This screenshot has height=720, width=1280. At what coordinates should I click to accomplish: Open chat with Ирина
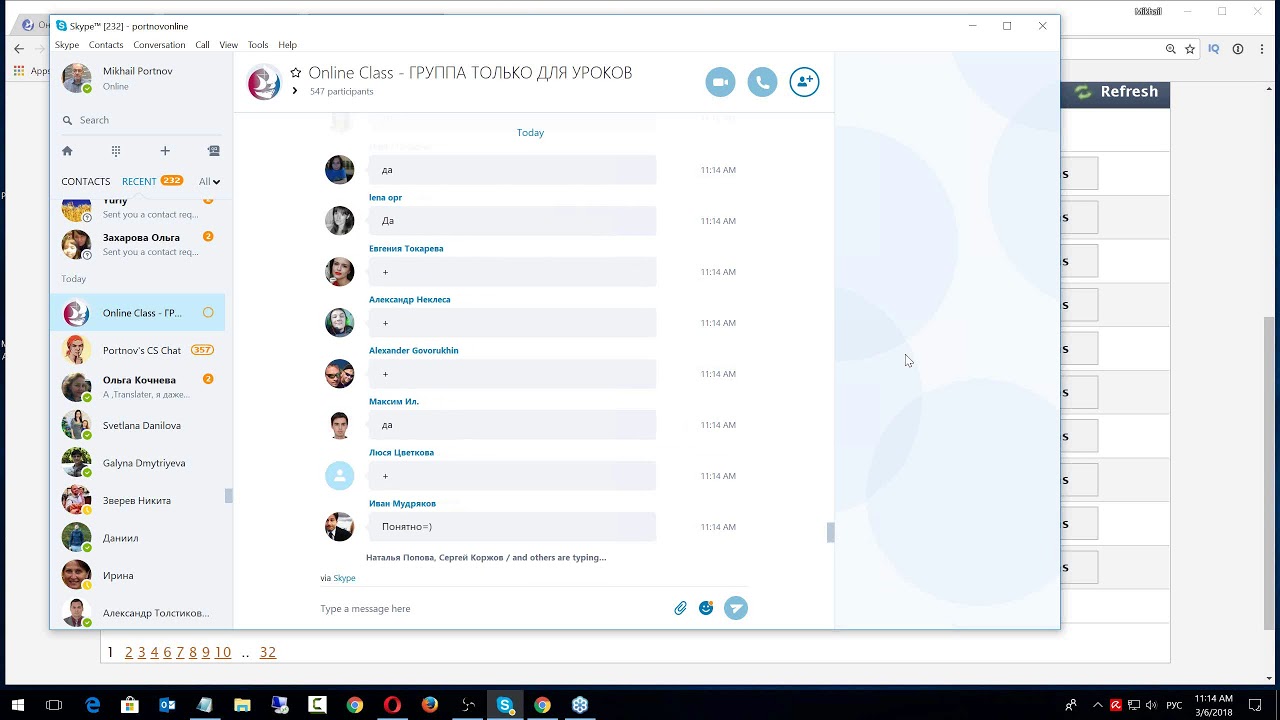click(x=138, y=575)
